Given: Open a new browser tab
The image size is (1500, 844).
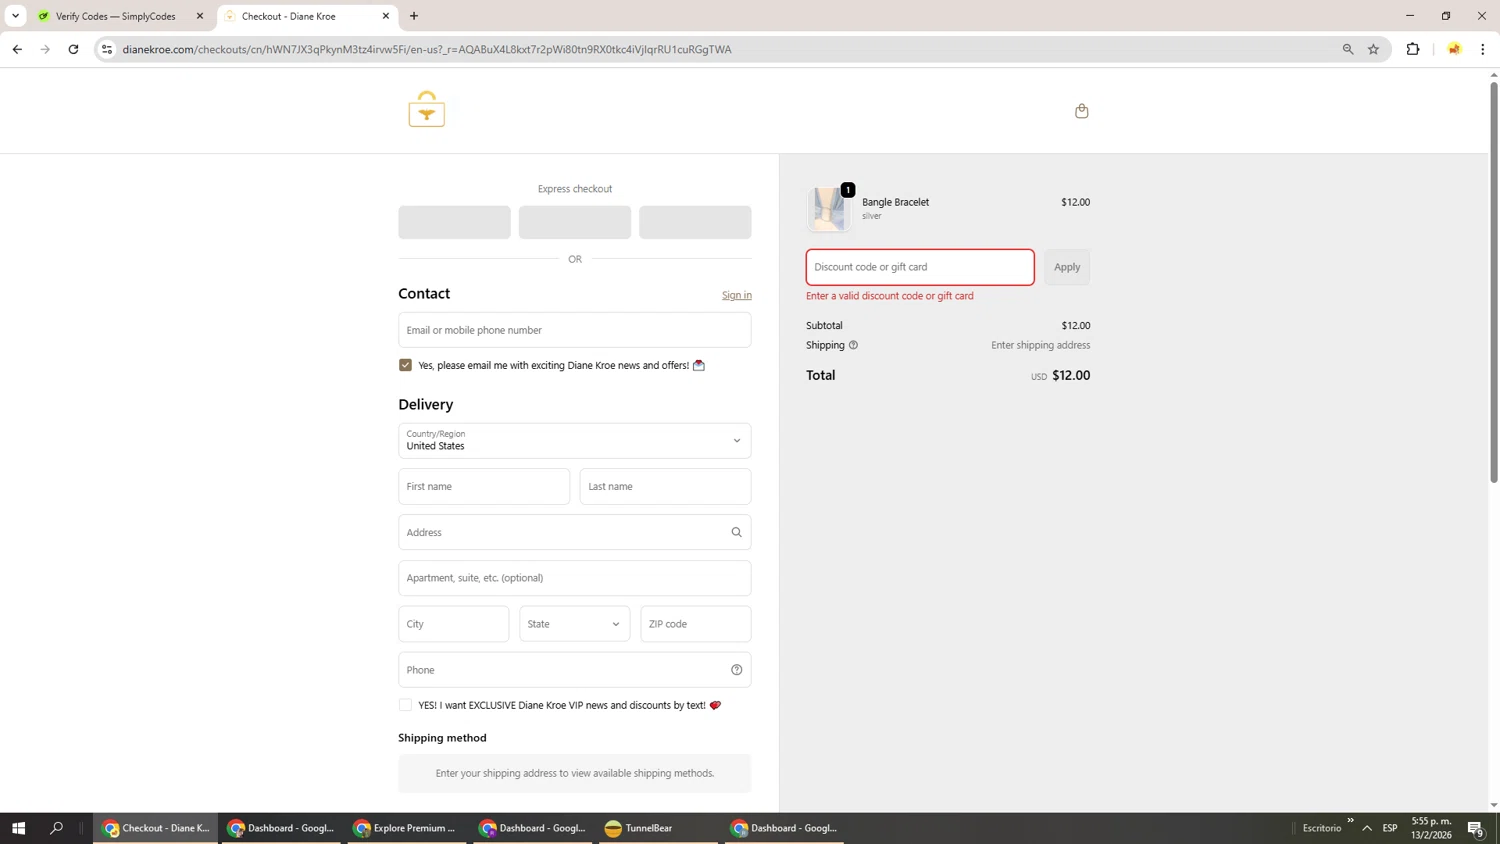Looking at the screenshot, I should 414,16.
